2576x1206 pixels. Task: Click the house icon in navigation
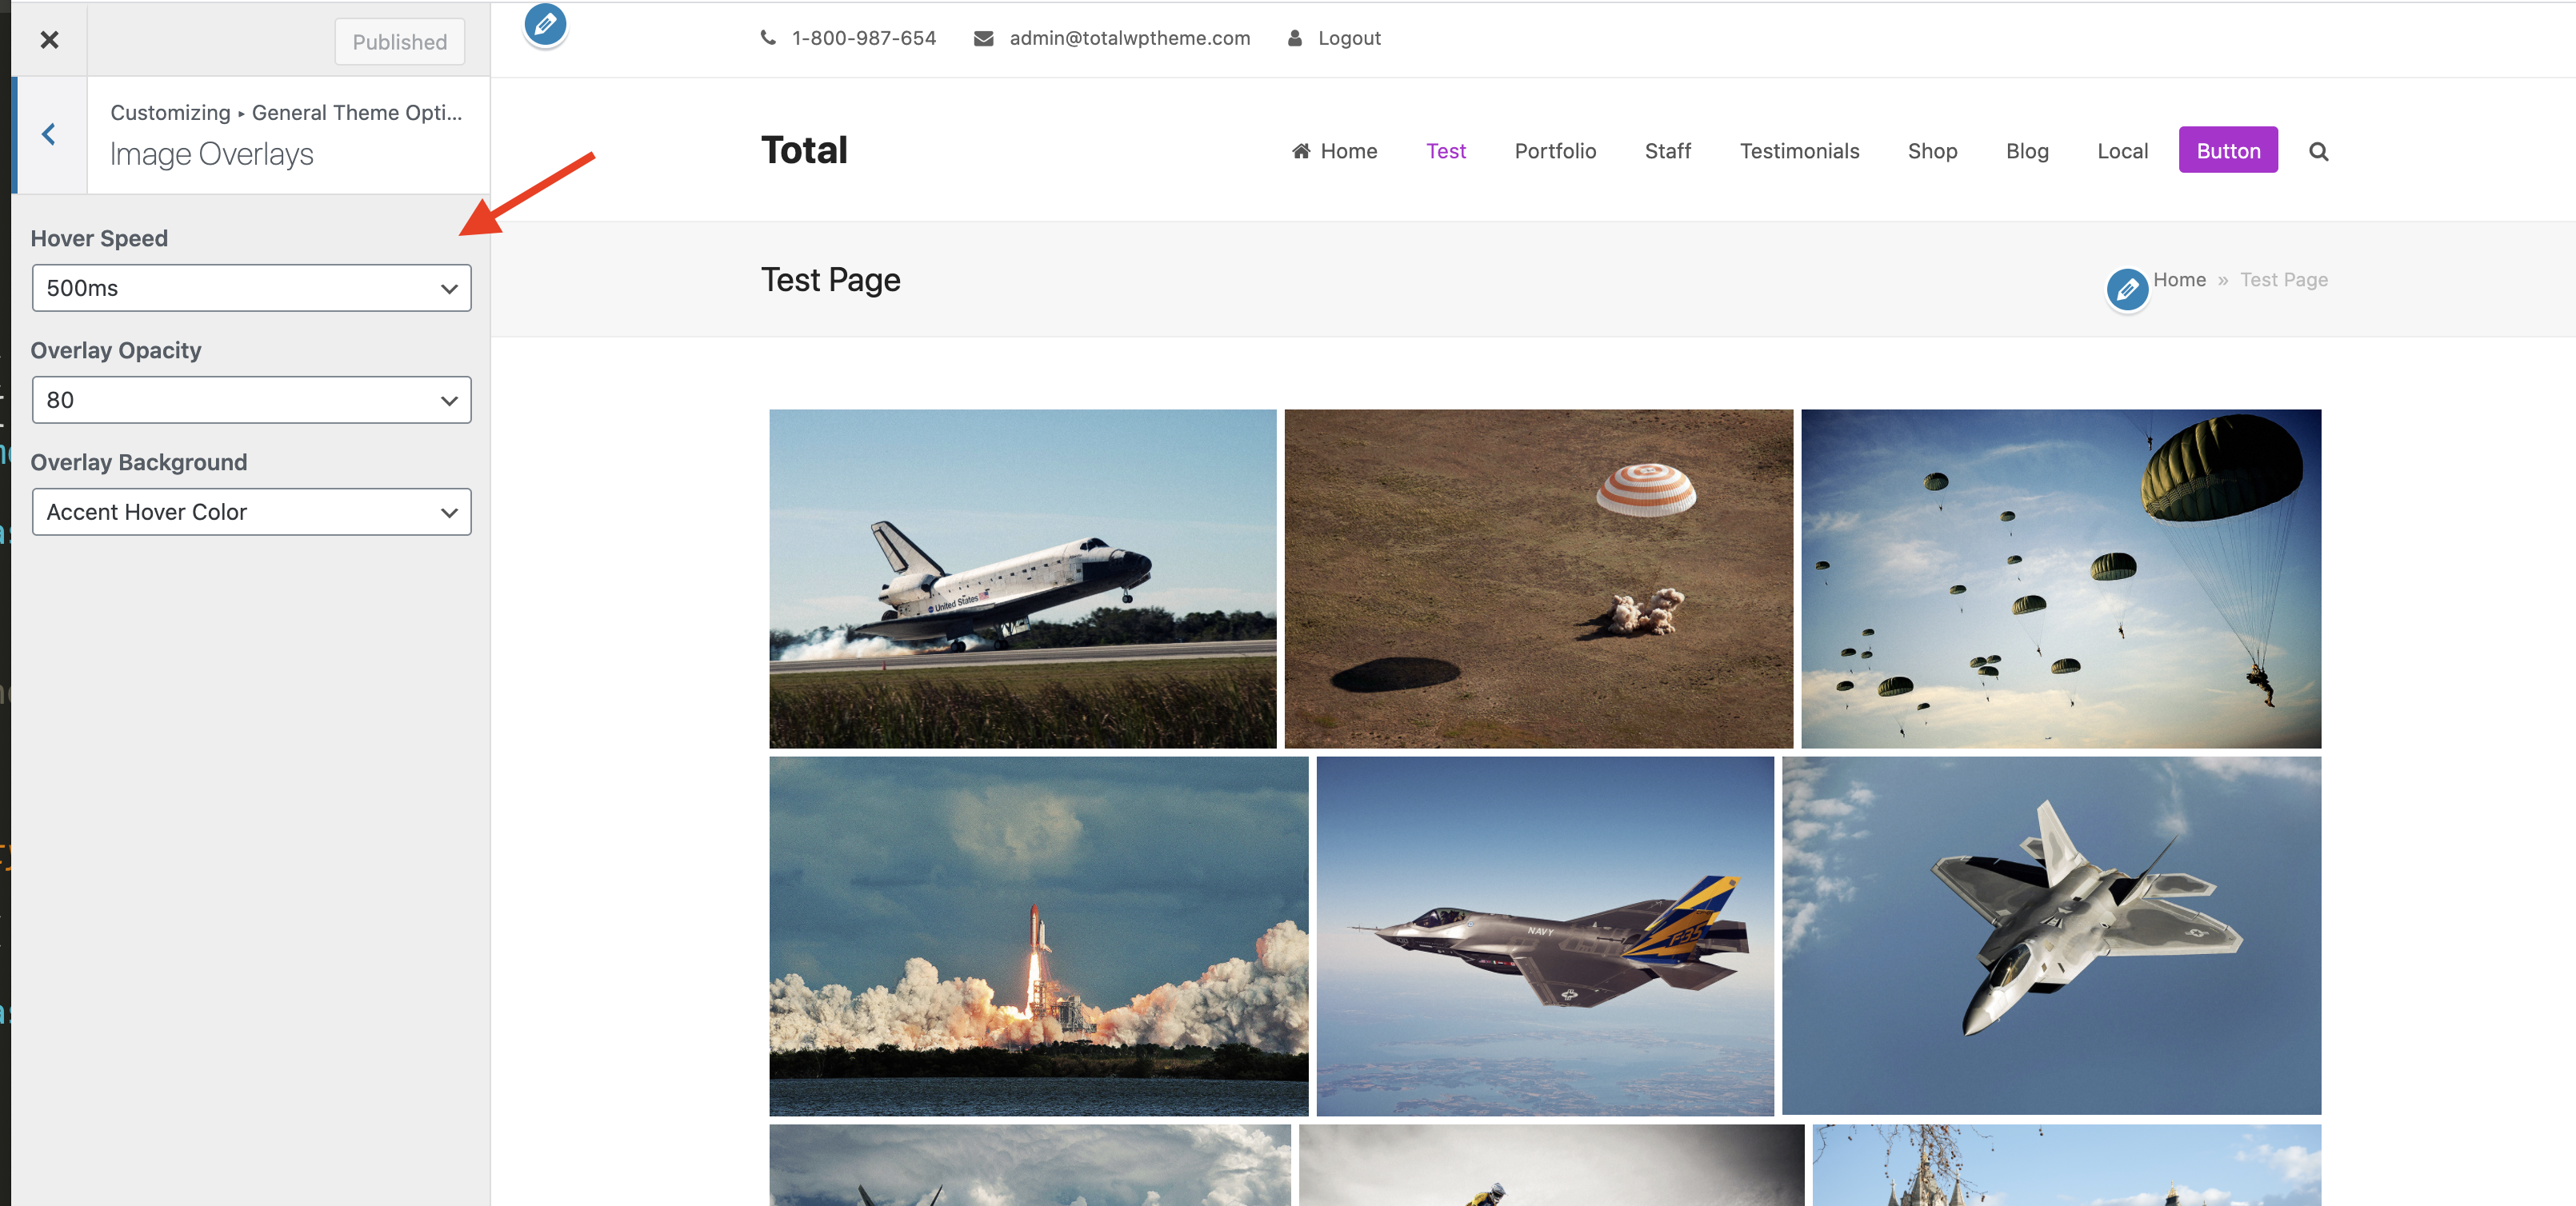(x=1300, y=151)
